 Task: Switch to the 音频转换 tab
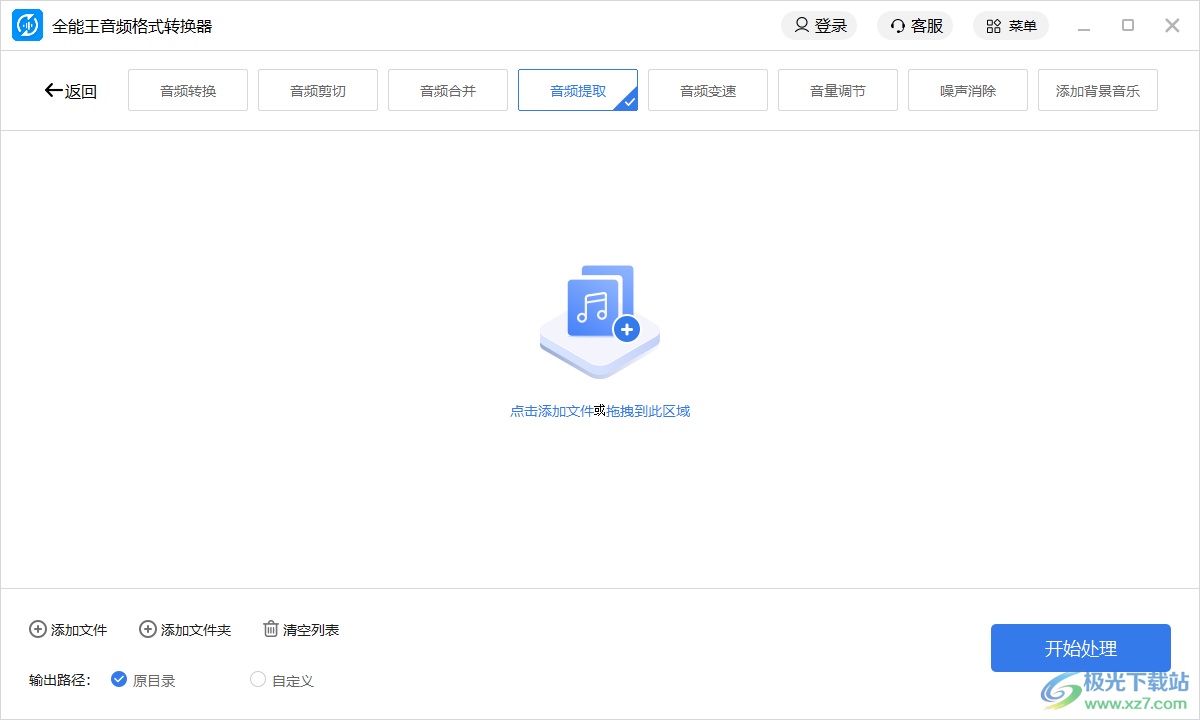tap(188, 90)
